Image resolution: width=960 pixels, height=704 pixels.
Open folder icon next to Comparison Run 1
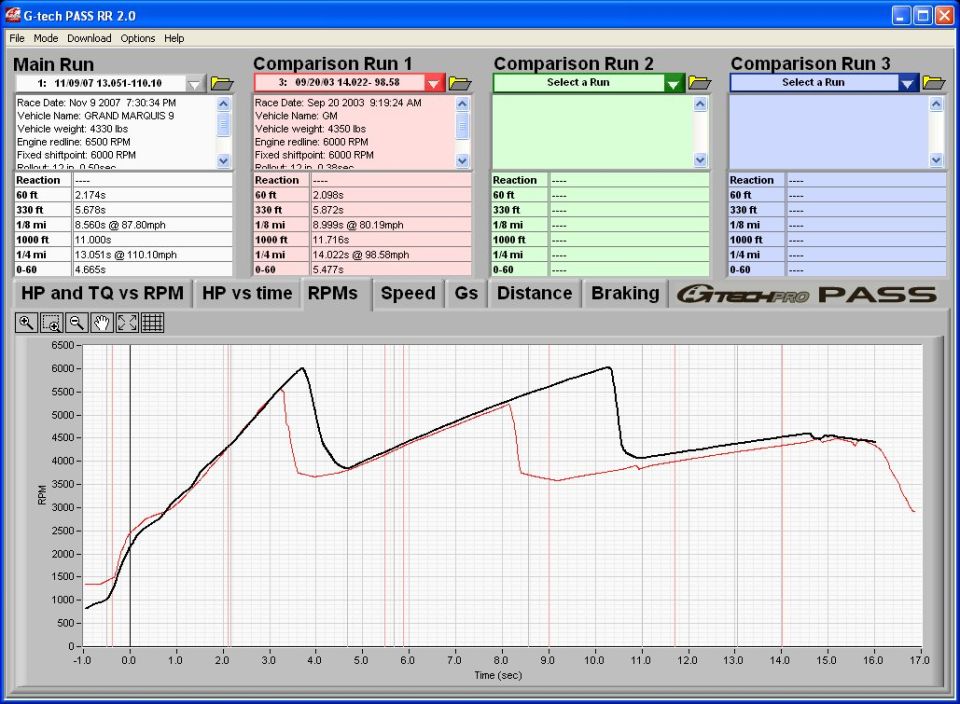pos(460,83)
